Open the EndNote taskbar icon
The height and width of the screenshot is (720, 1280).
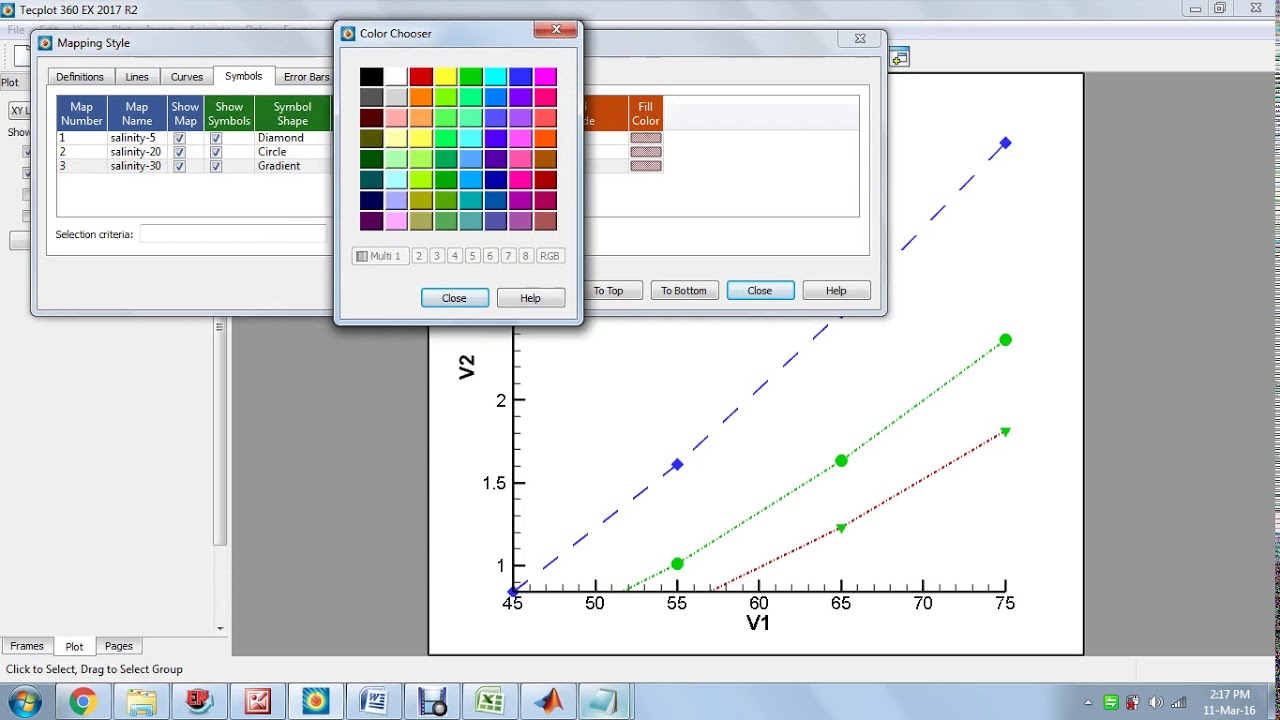point(200,702)
